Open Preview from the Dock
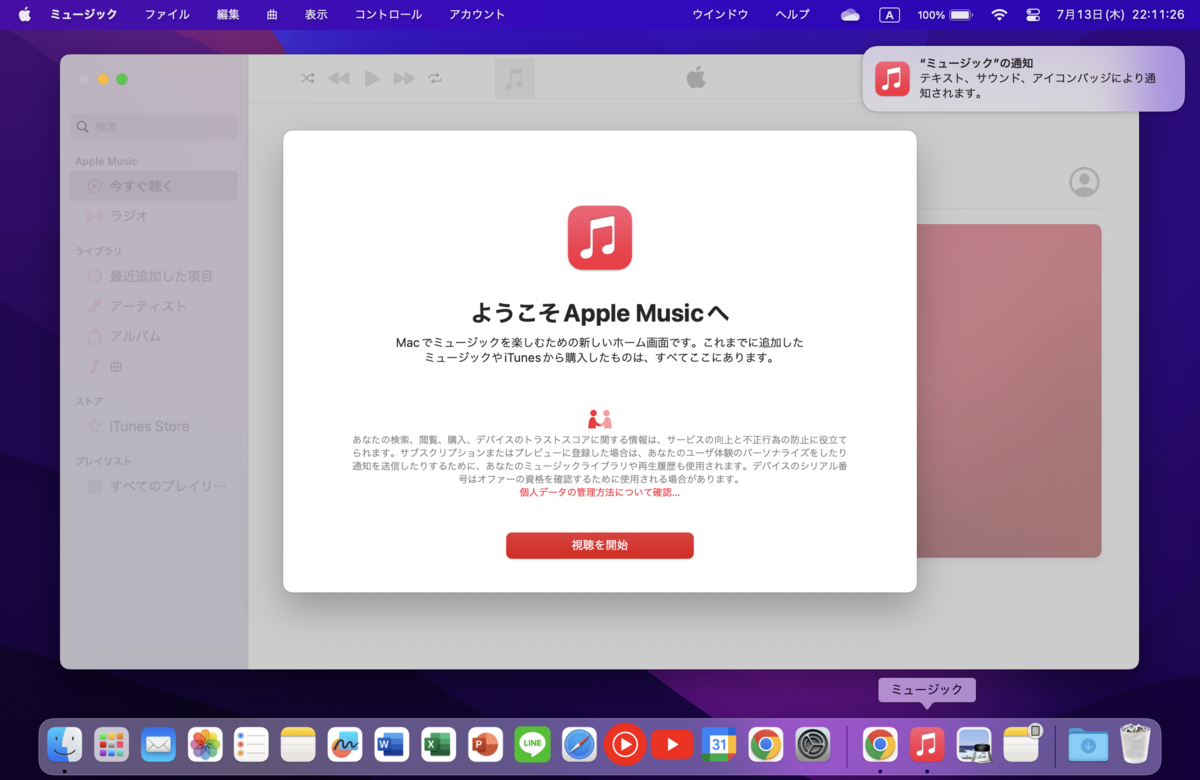 pyautogui.click(x=974, y=744)
